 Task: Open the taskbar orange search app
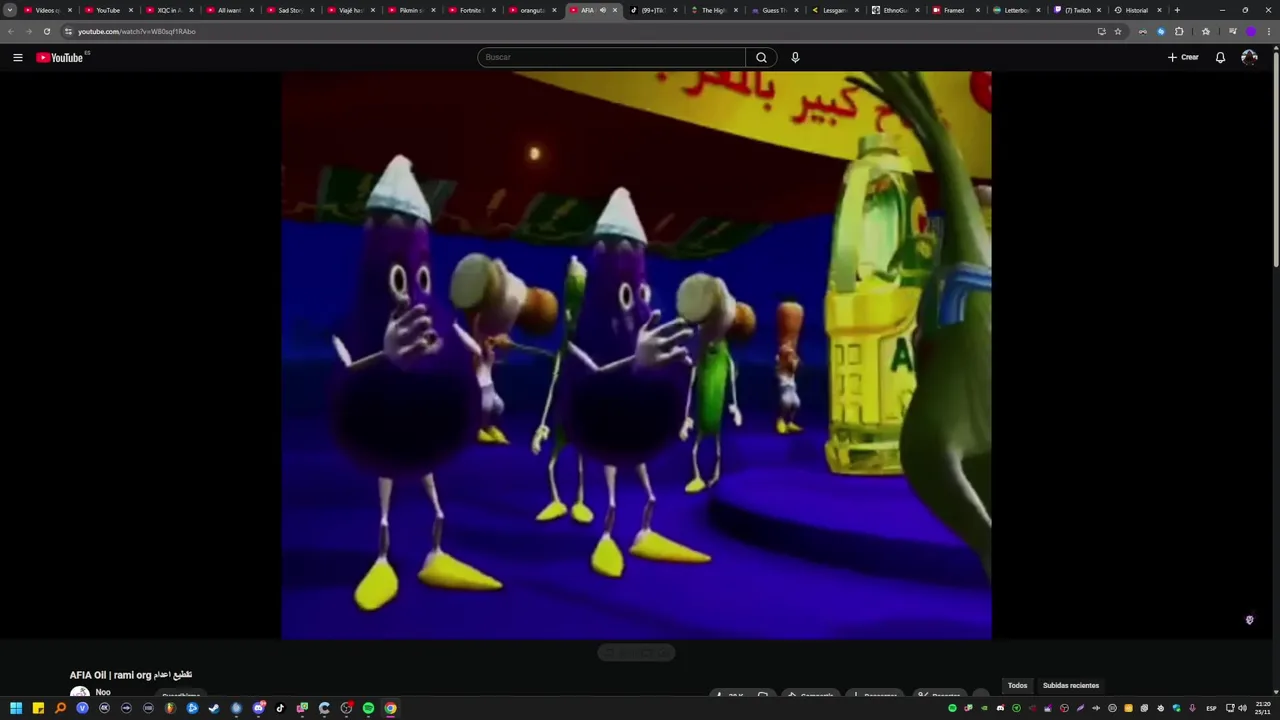tap(60, 708)
